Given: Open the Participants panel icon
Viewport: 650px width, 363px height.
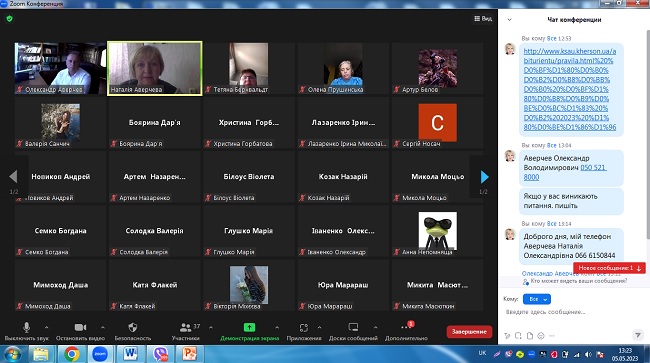Looking at the screenshot, I should coord(185,327).
